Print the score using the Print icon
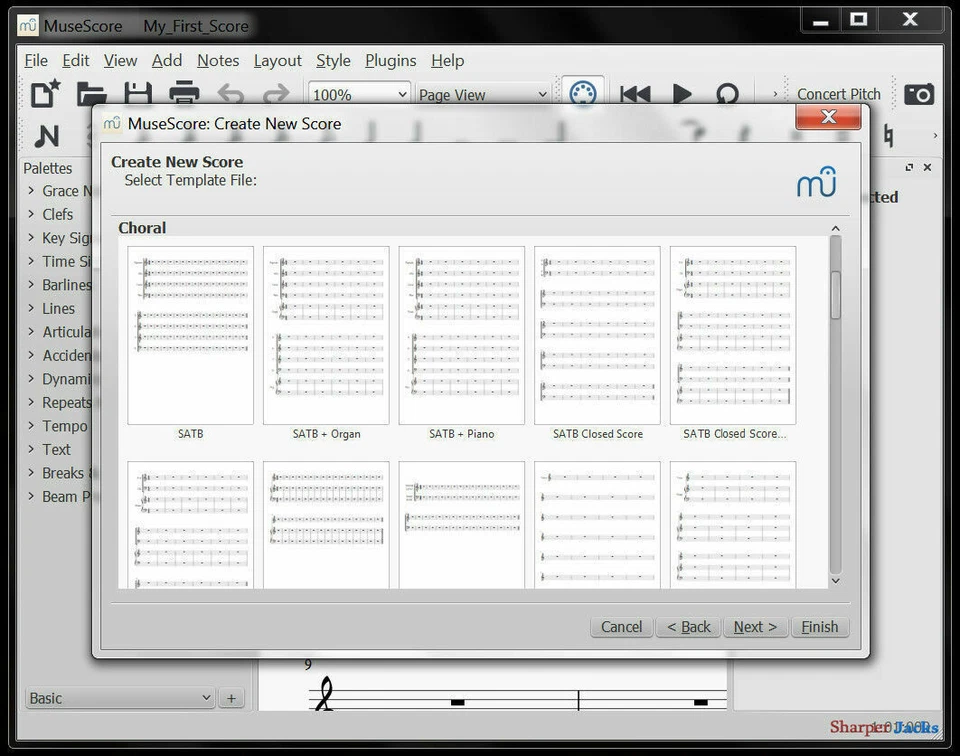The height and width of the screenshot is (756, 960). [x=184, y=93]
